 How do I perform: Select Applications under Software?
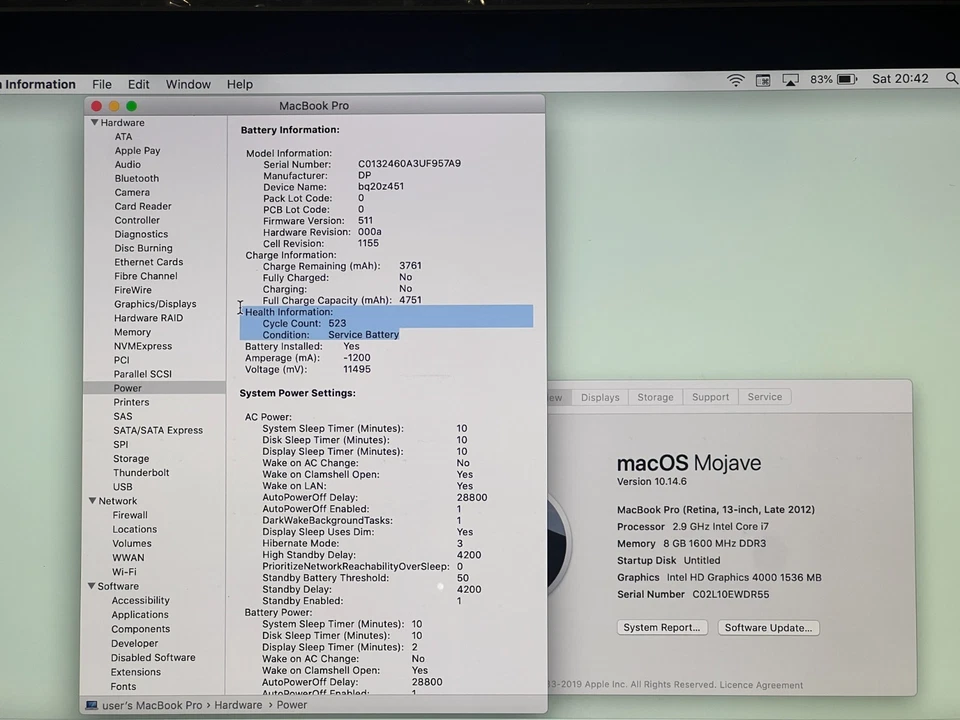click(x=140, y=615)
